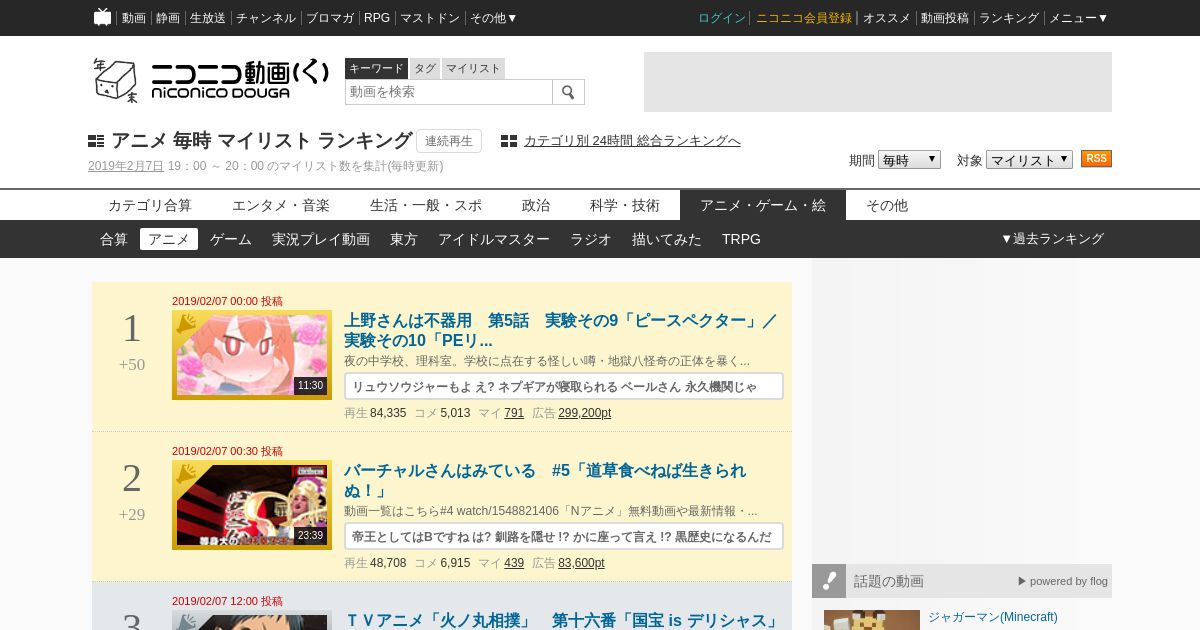Click the RSS feed badge
This screenshot has height=630, width=1200.
[1096, 159]
